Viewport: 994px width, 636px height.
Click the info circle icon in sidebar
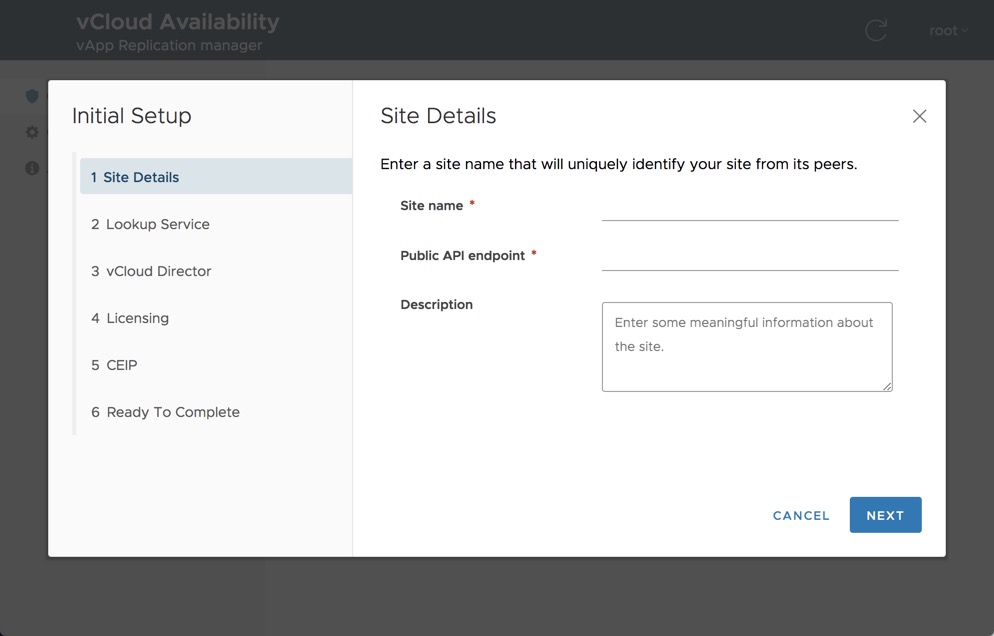click(32, 168)
